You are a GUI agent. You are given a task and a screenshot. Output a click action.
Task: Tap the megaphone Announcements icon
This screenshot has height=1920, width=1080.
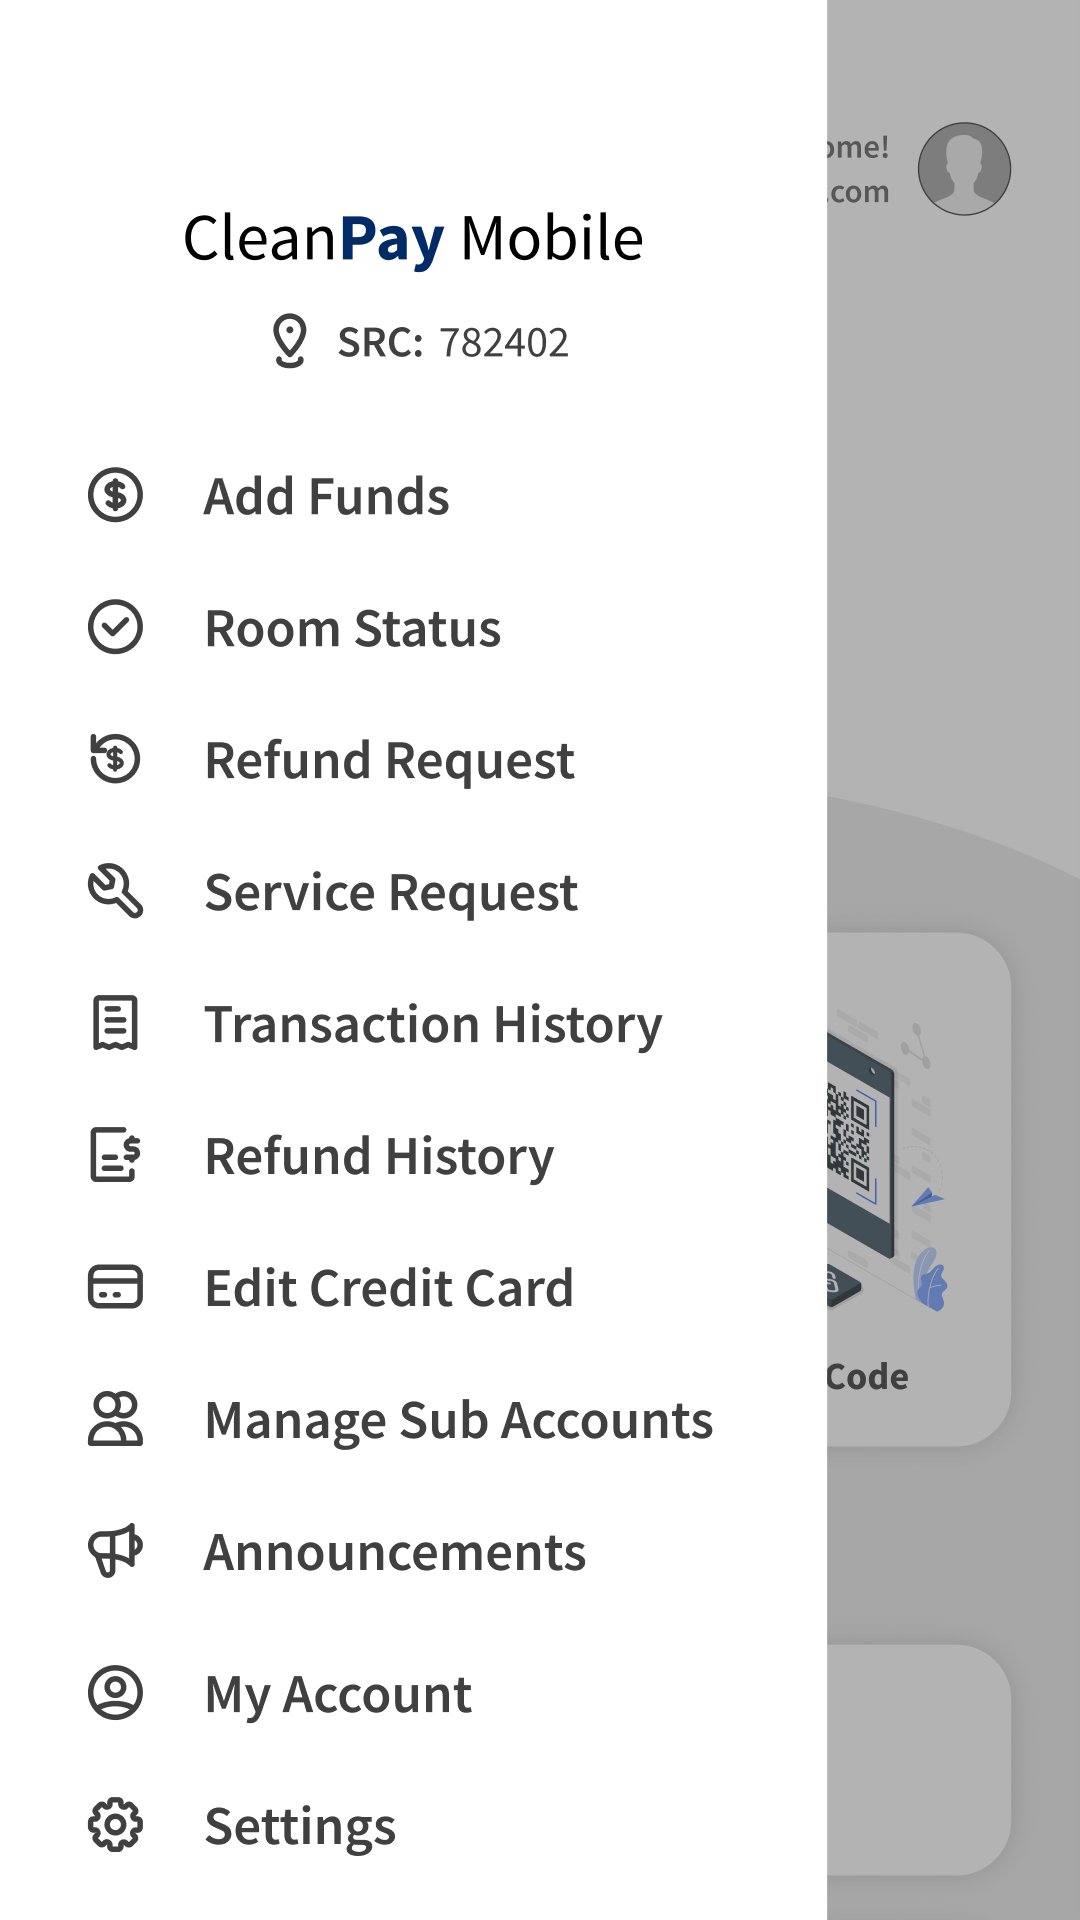[115, 1551]
